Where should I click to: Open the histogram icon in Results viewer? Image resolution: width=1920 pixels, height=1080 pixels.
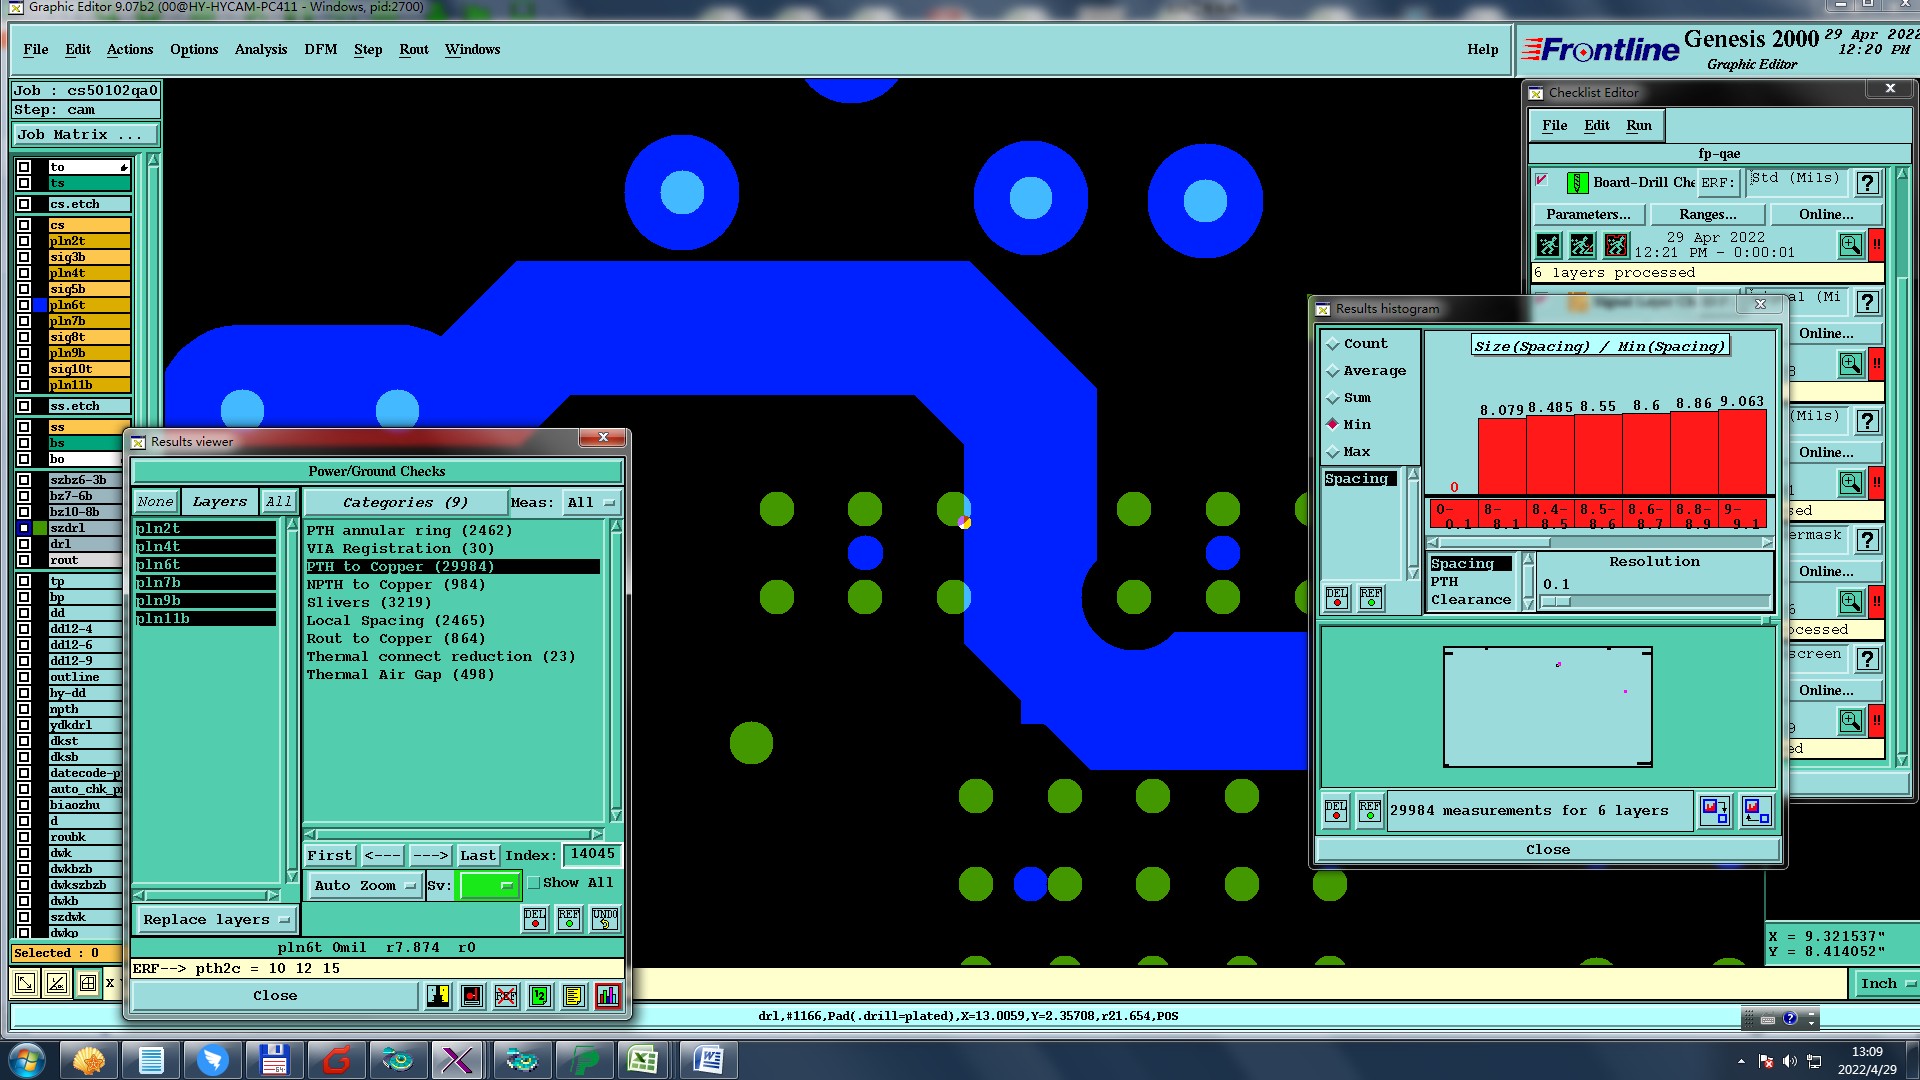coord(607,996)
